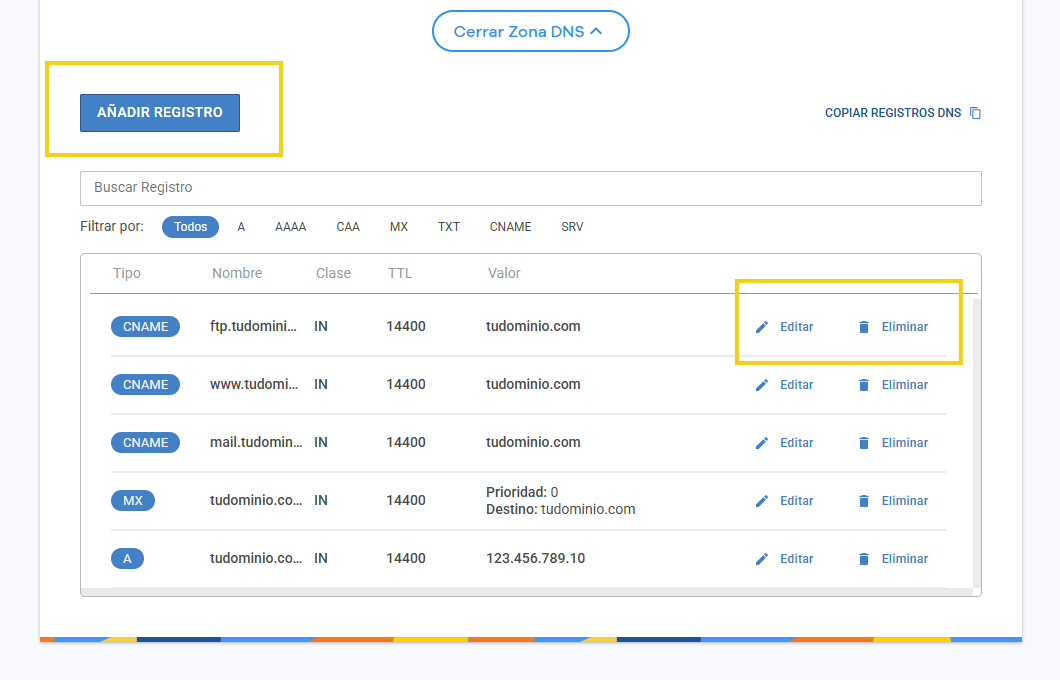Viewport: 1060px width, 680px height.
Task: Click the www.tudomi... name cell
Action: [x=254, y=385]
